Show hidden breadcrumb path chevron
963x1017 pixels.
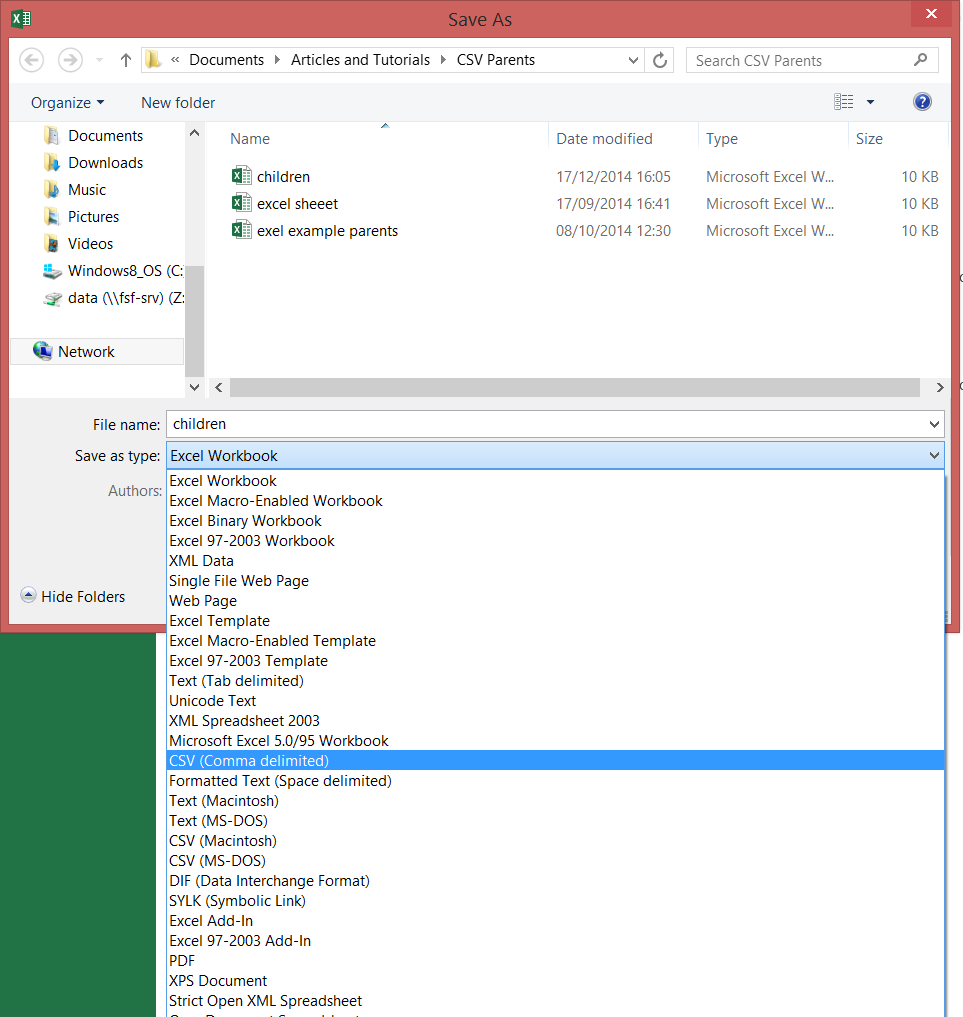pyautogui.click(x=175, y=60)
